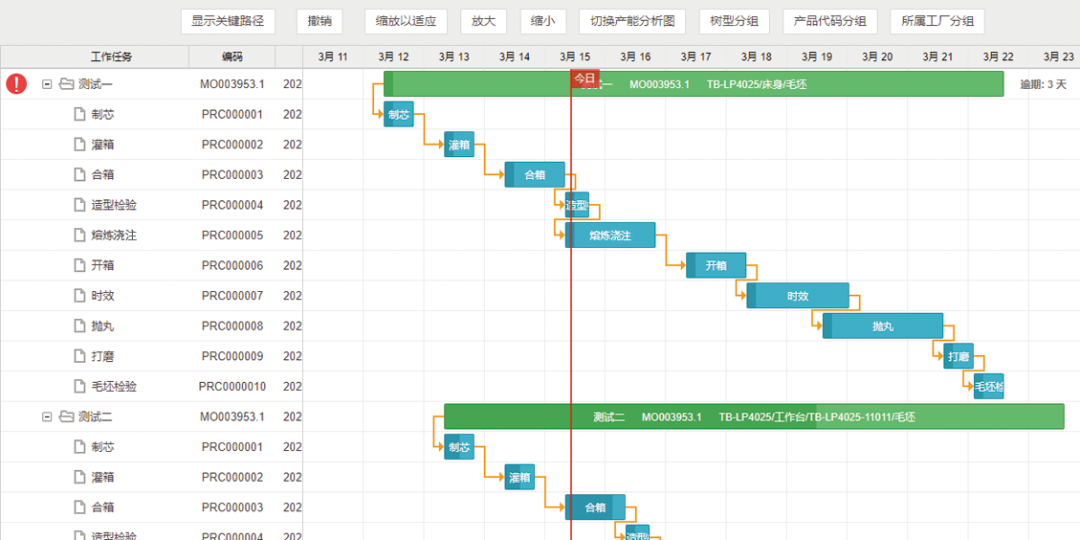Collapse the 测试二 task group
This screenshot has width=1080, height=540.
pos(48,417)
